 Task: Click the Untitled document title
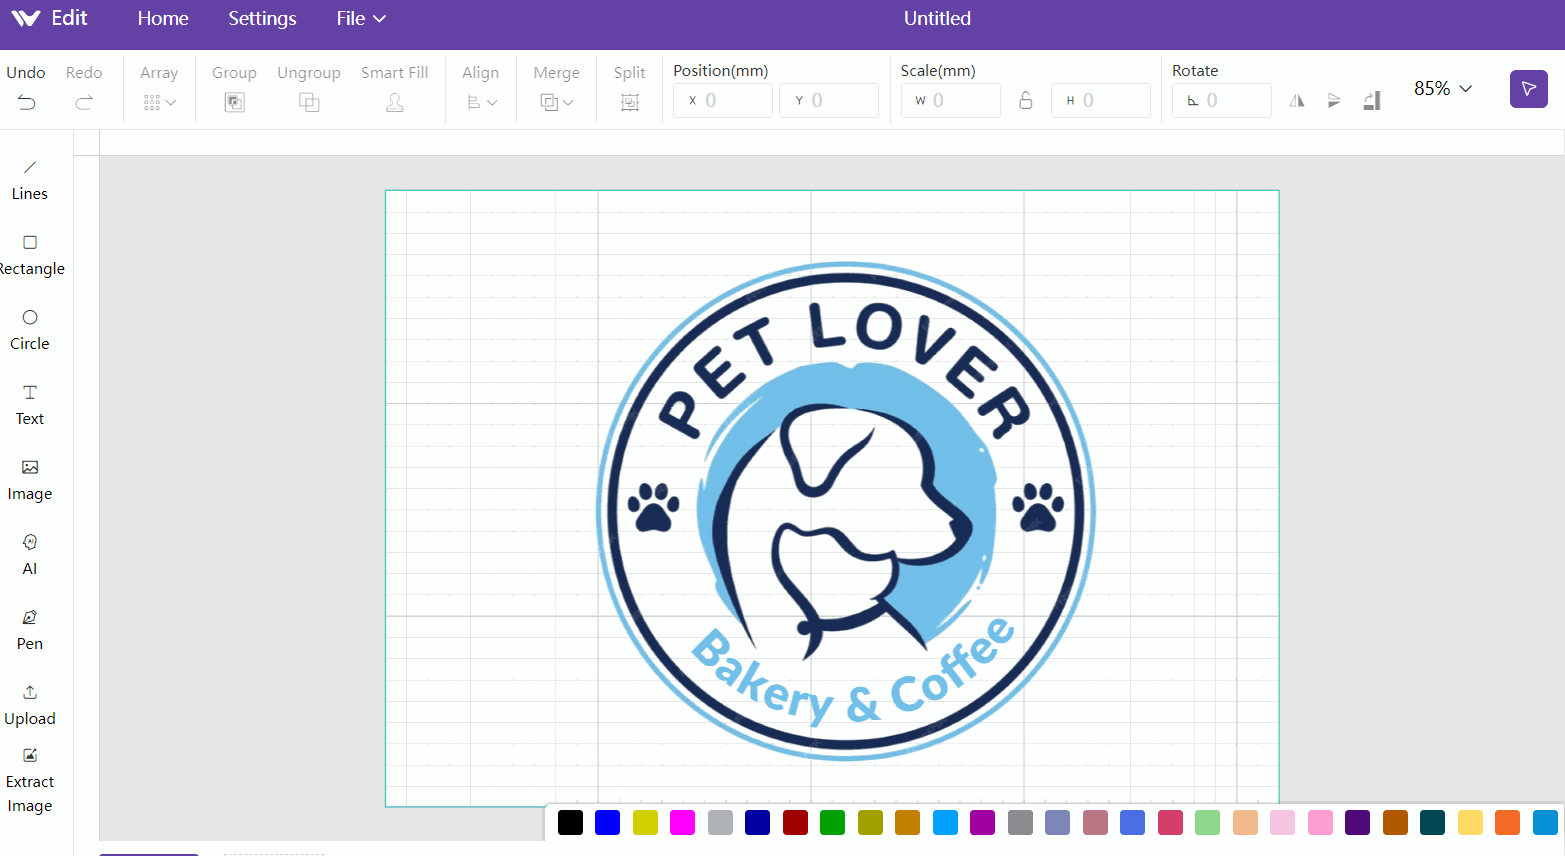937,18
